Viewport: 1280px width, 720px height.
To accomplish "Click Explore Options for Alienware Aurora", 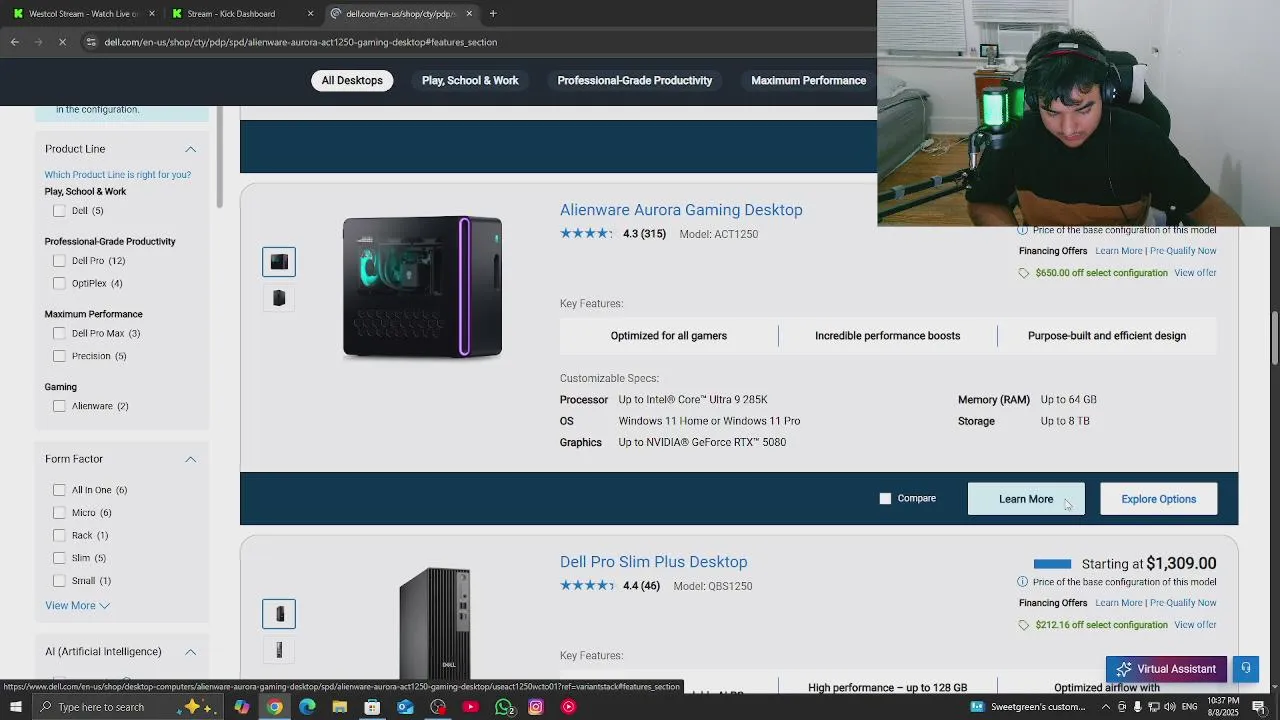I will pyautogui.click(x=1158, y=499).
